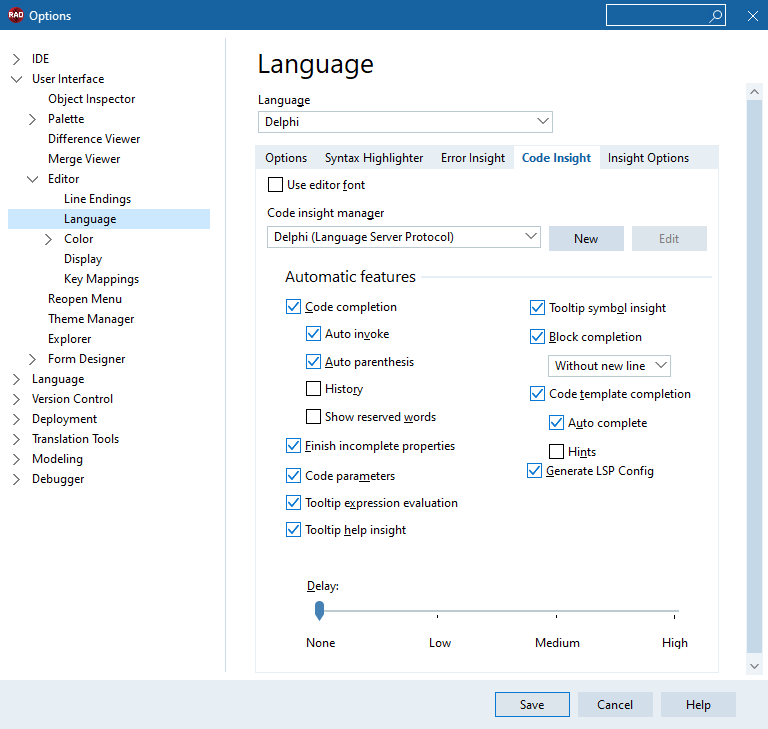The width and height of the screenshot is (768, 729).
Task: Uncheck Code parameters option
Action: tap(293, 475)
